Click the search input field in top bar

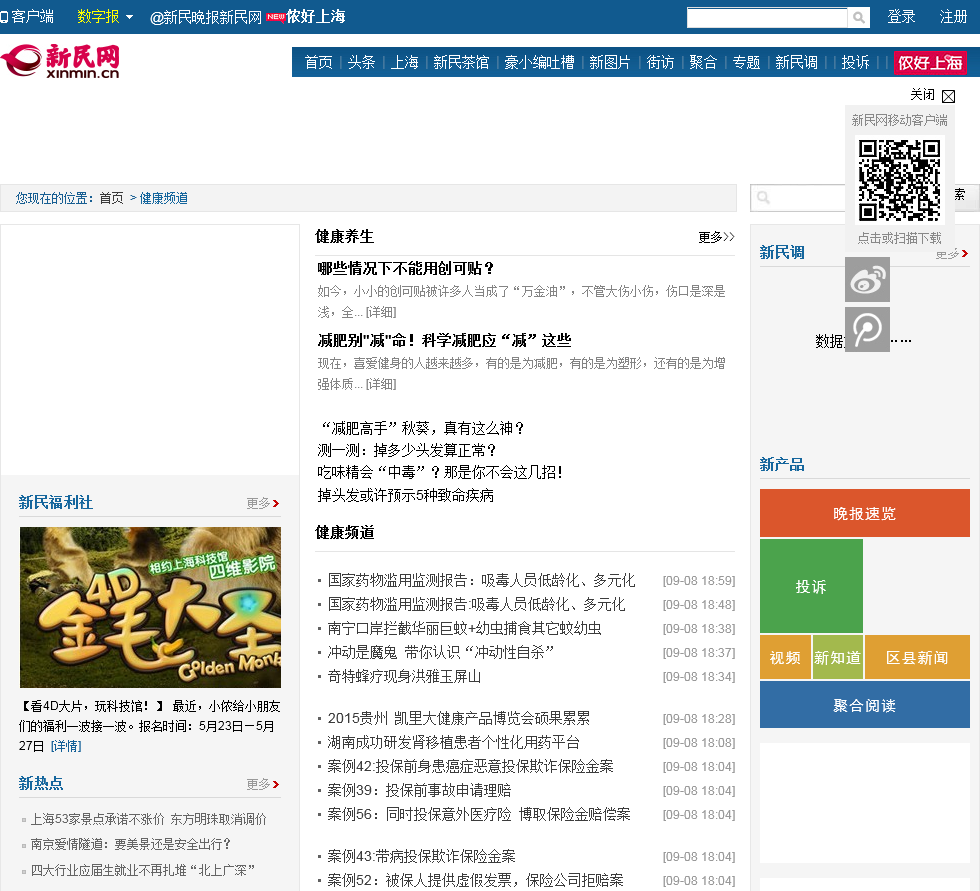point(766,18)
